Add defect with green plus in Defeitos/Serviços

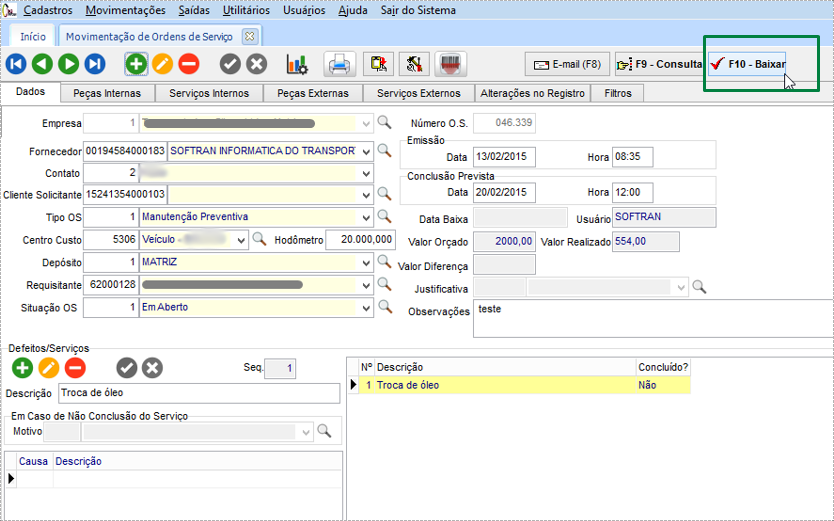pos(21,368)
